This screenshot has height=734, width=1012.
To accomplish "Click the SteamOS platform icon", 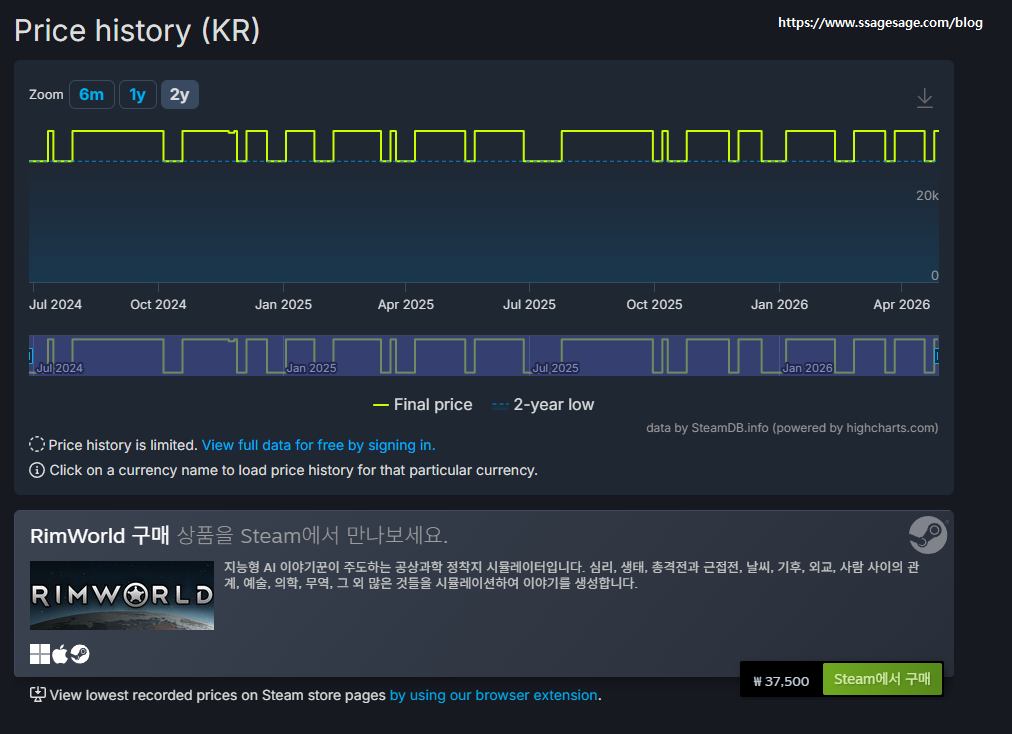I will coord(80,654).
